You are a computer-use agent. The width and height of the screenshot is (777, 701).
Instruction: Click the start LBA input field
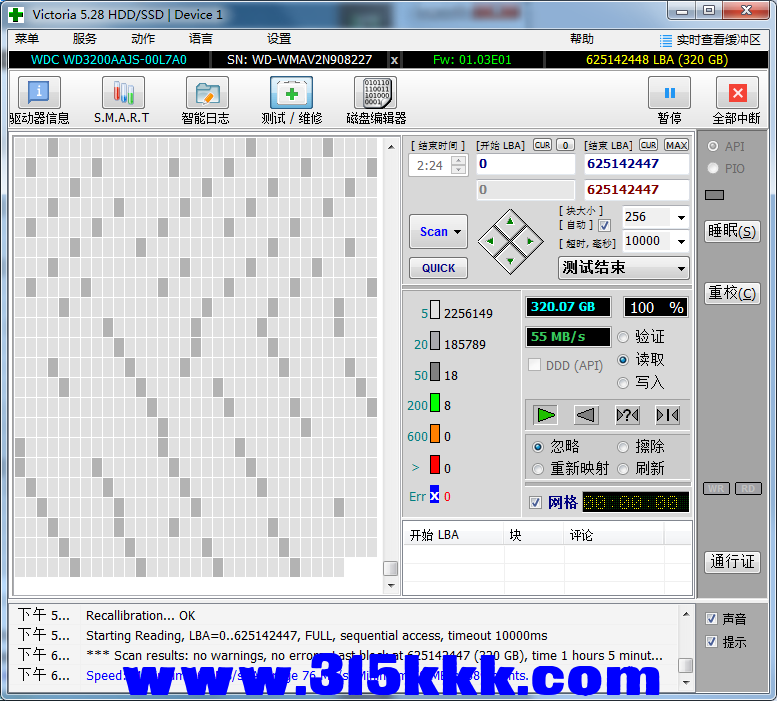click(x=526, y=164)
